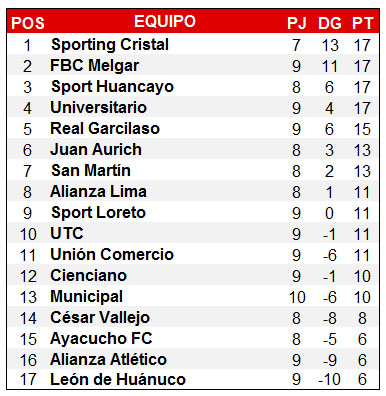Select Sport Huancayo in the table
This screenshot has width=386, height=396.
(112, 87)
